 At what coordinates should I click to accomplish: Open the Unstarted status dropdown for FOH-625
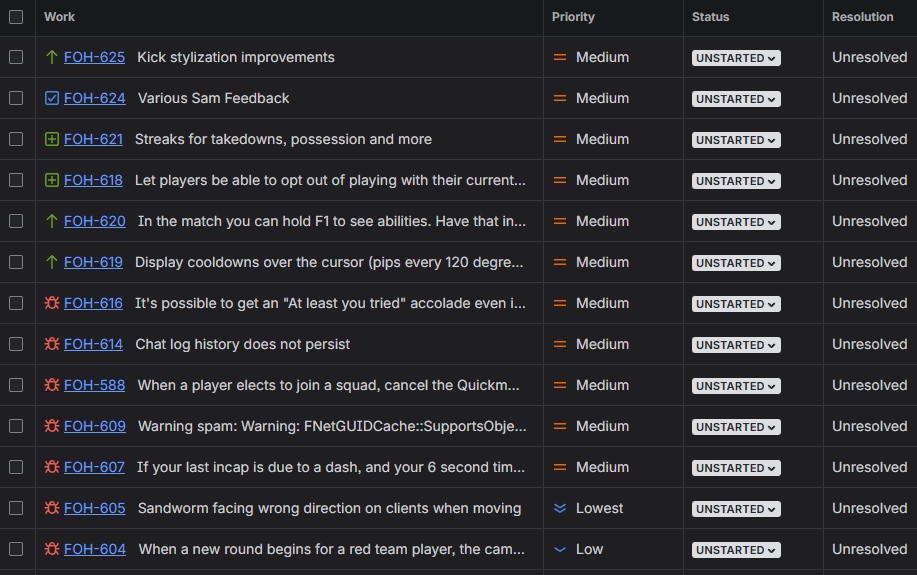tap(736, 58)
